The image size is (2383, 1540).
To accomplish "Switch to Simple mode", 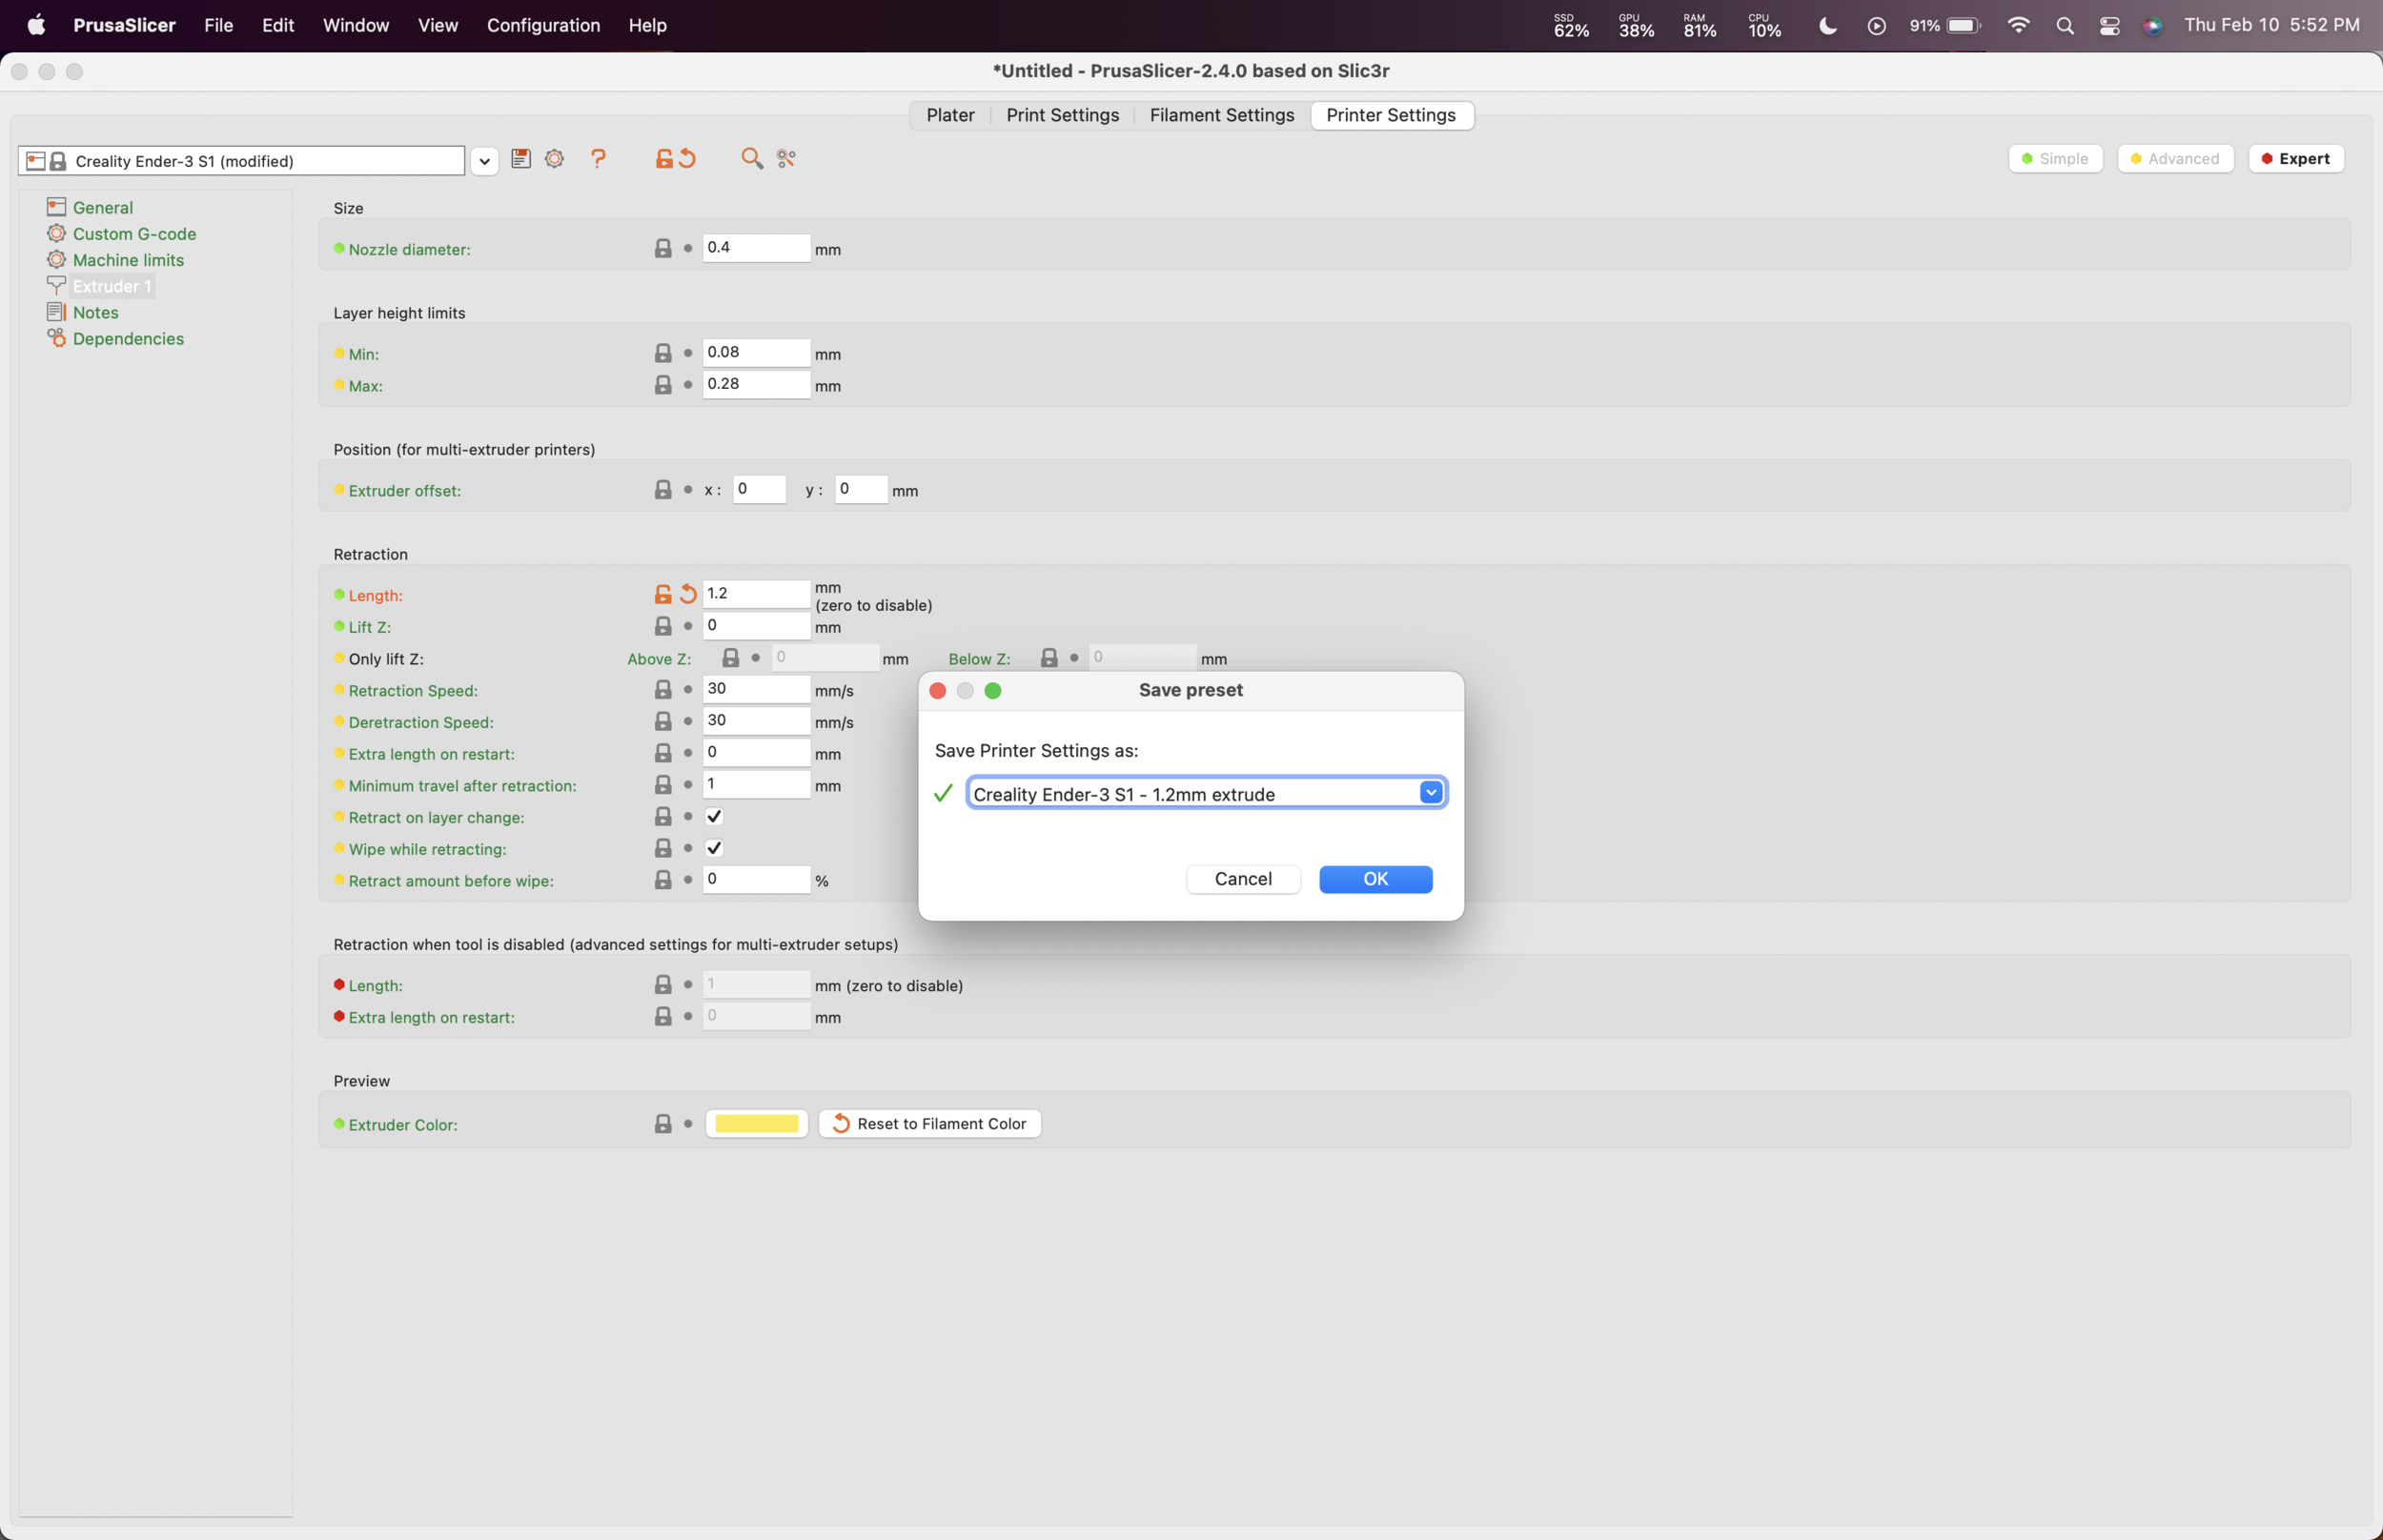I will coord(2055,158).
